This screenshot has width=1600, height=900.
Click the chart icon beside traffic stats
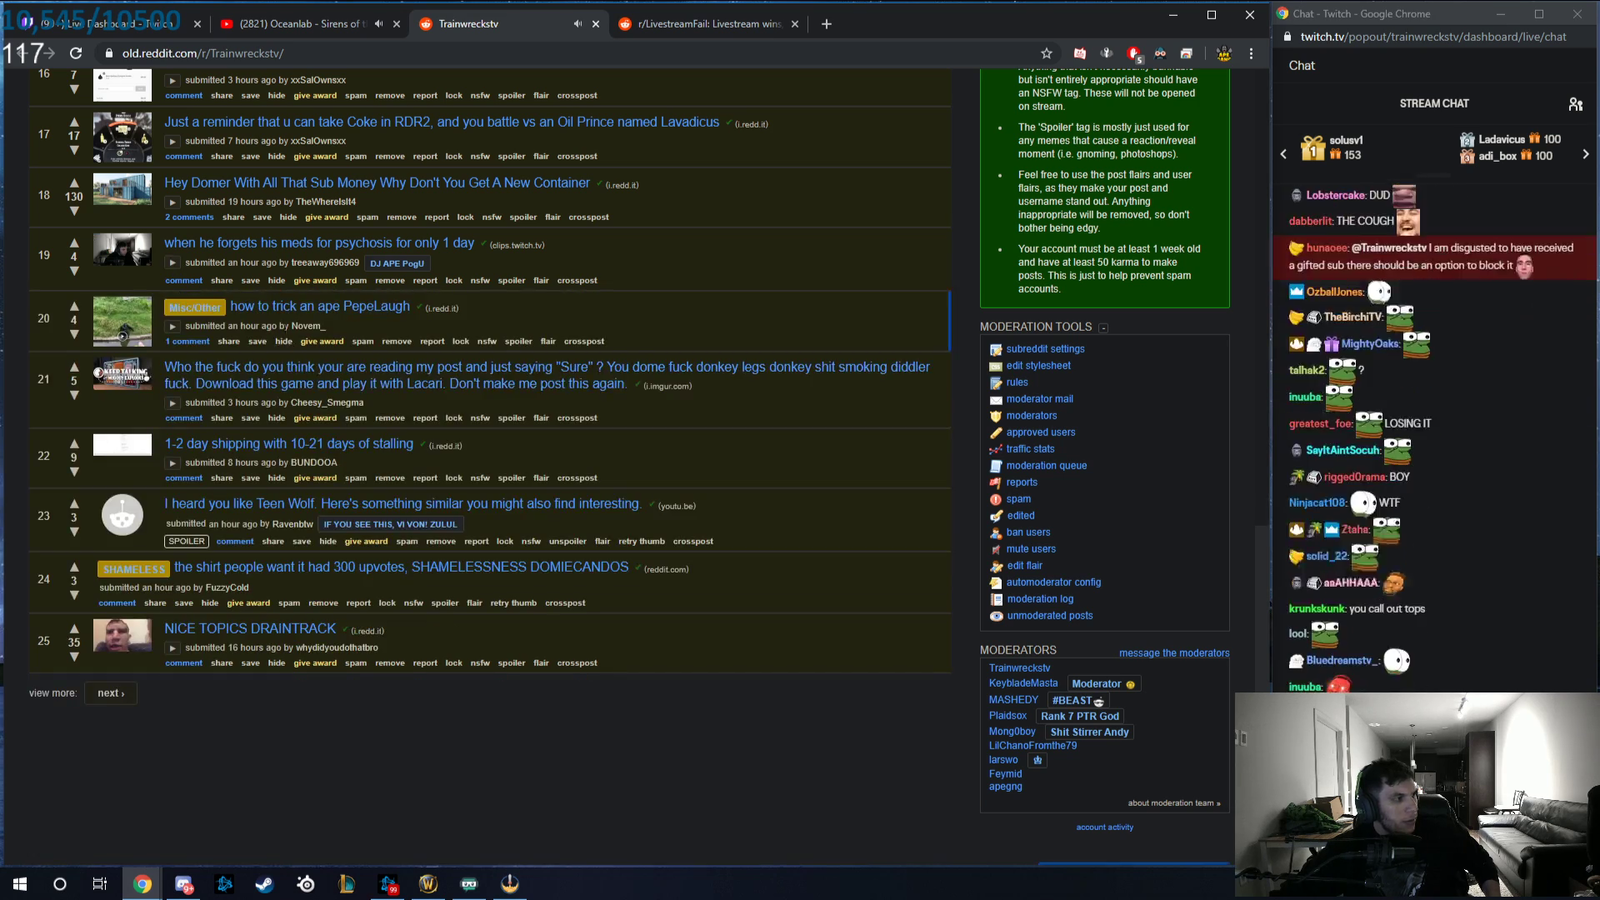[995, 449]
